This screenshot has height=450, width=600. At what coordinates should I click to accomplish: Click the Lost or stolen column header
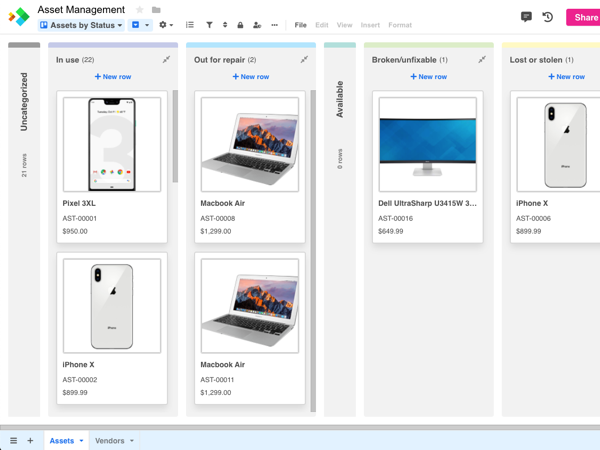coord(541,60)
